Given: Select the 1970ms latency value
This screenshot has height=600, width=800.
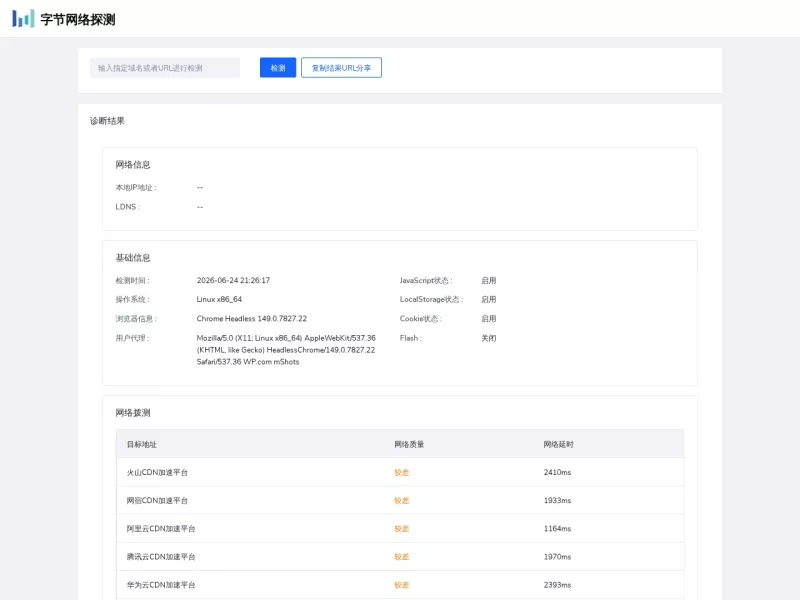Looking at the screenshot, I should (557, 557).
